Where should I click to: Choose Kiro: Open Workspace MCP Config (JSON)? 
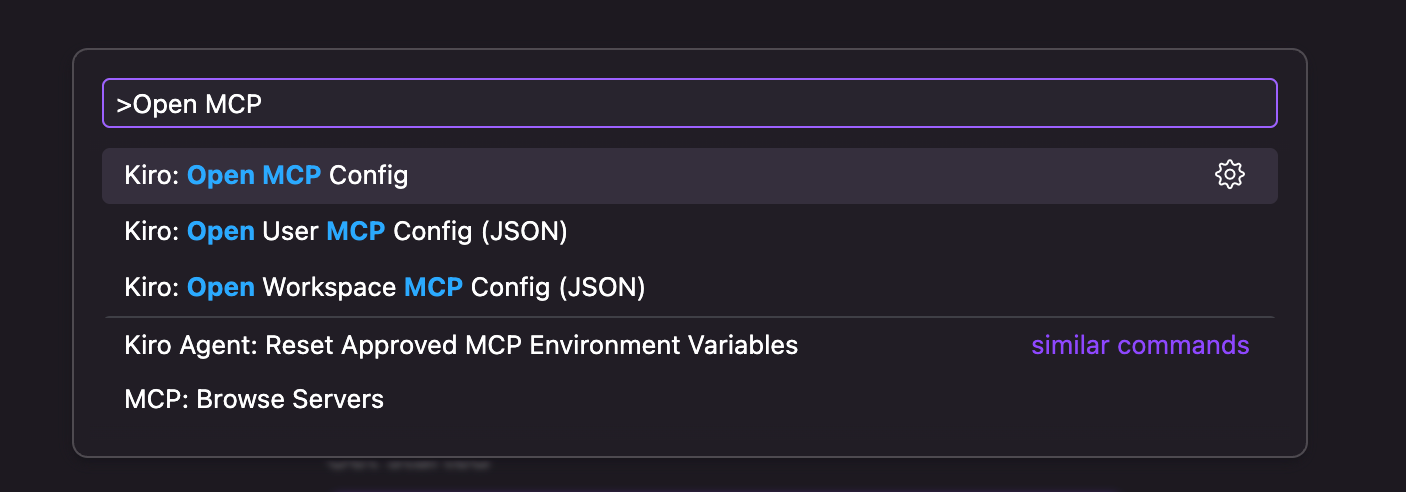point(385,288)
